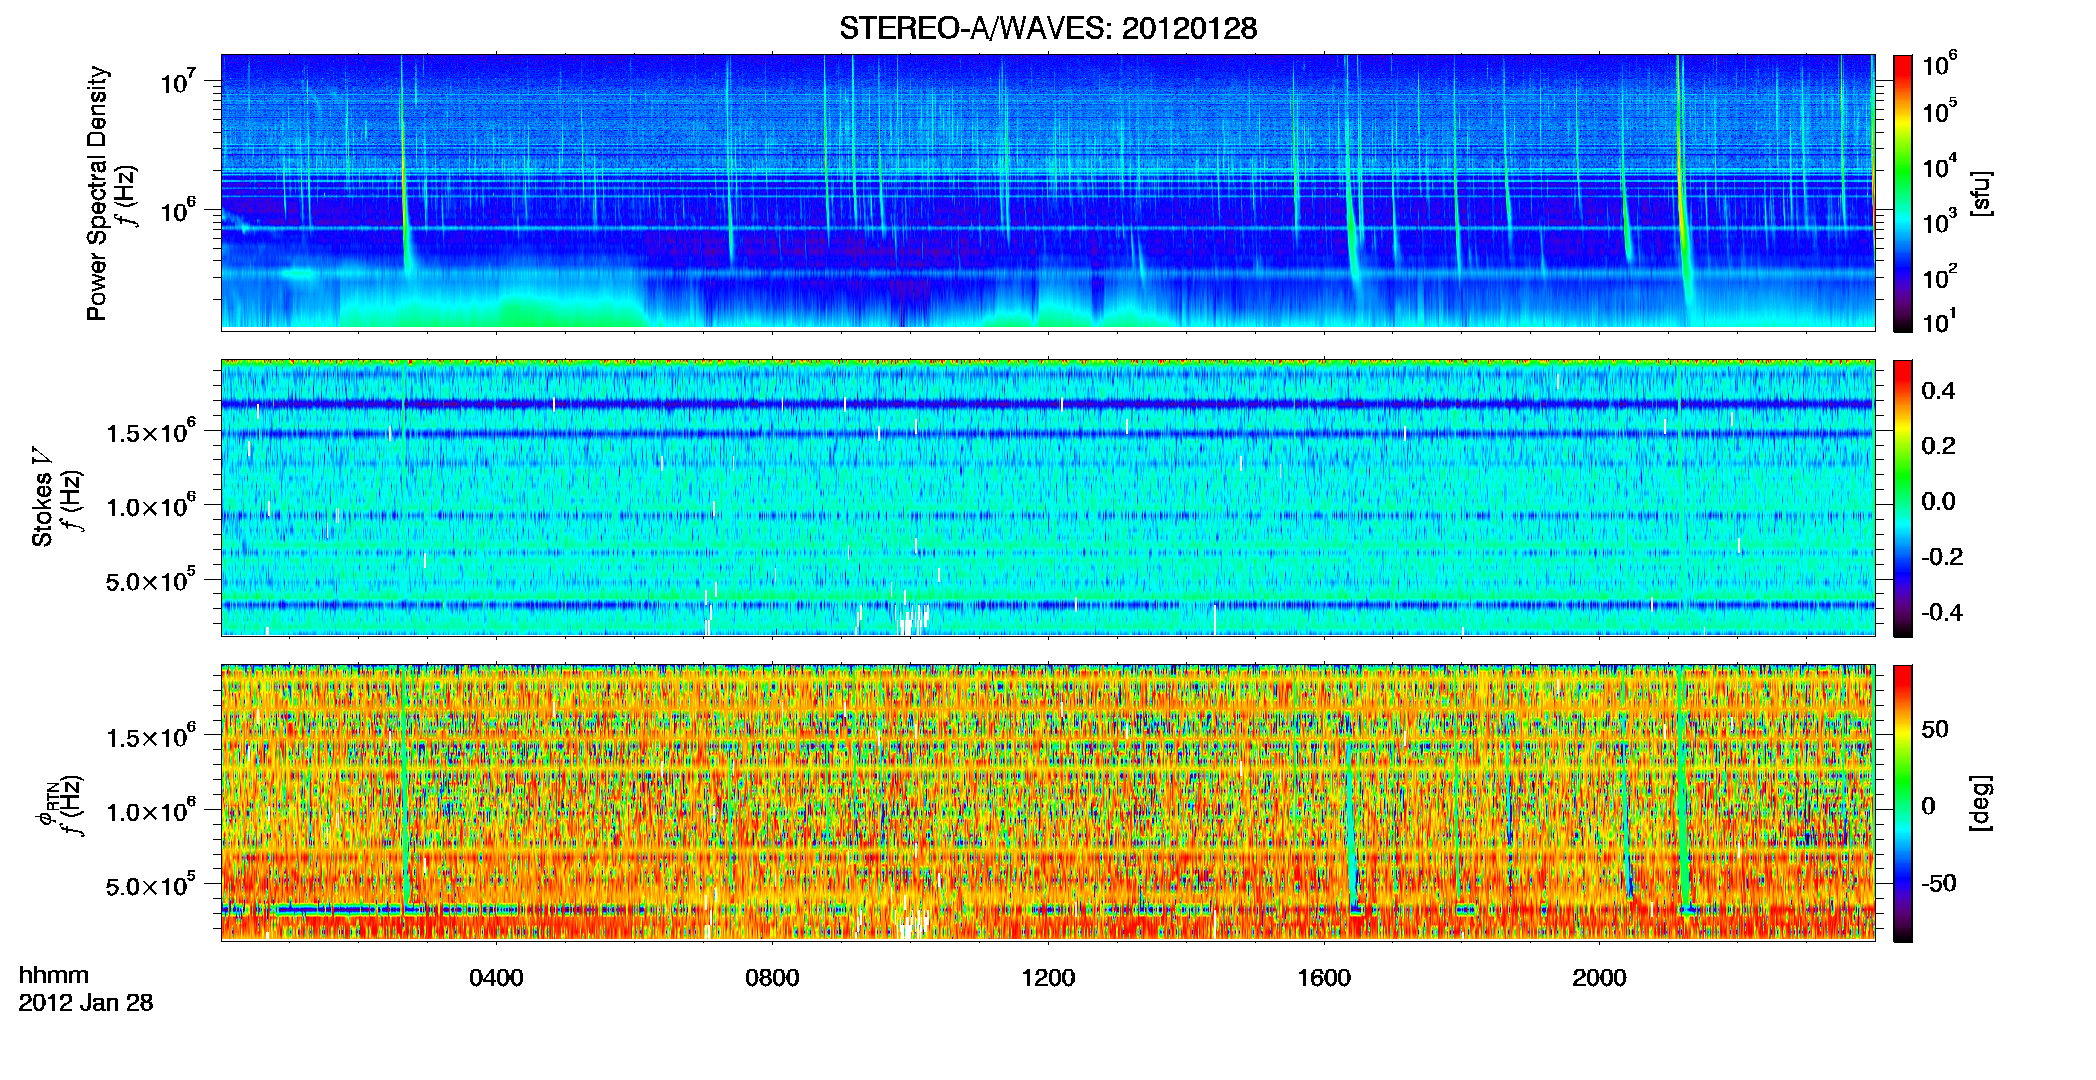Click the phi RTN axis label
This screenshot has width=2096, height=1080.
point(46,806)
